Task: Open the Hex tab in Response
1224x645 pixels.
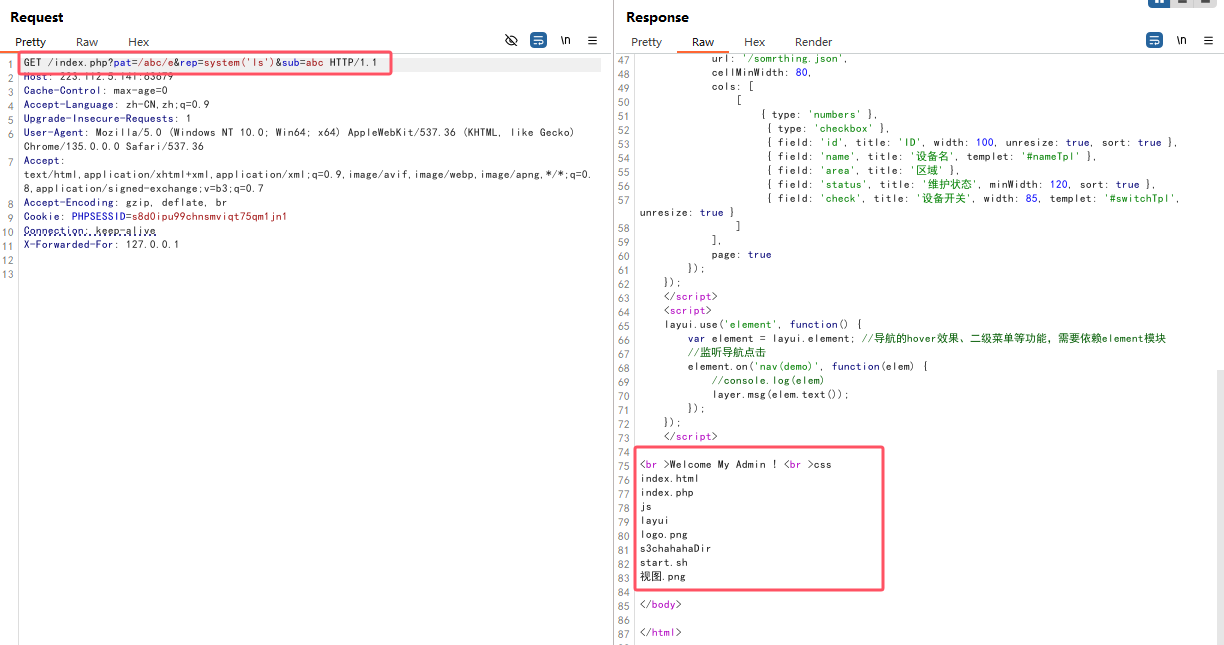Action: 755,42
